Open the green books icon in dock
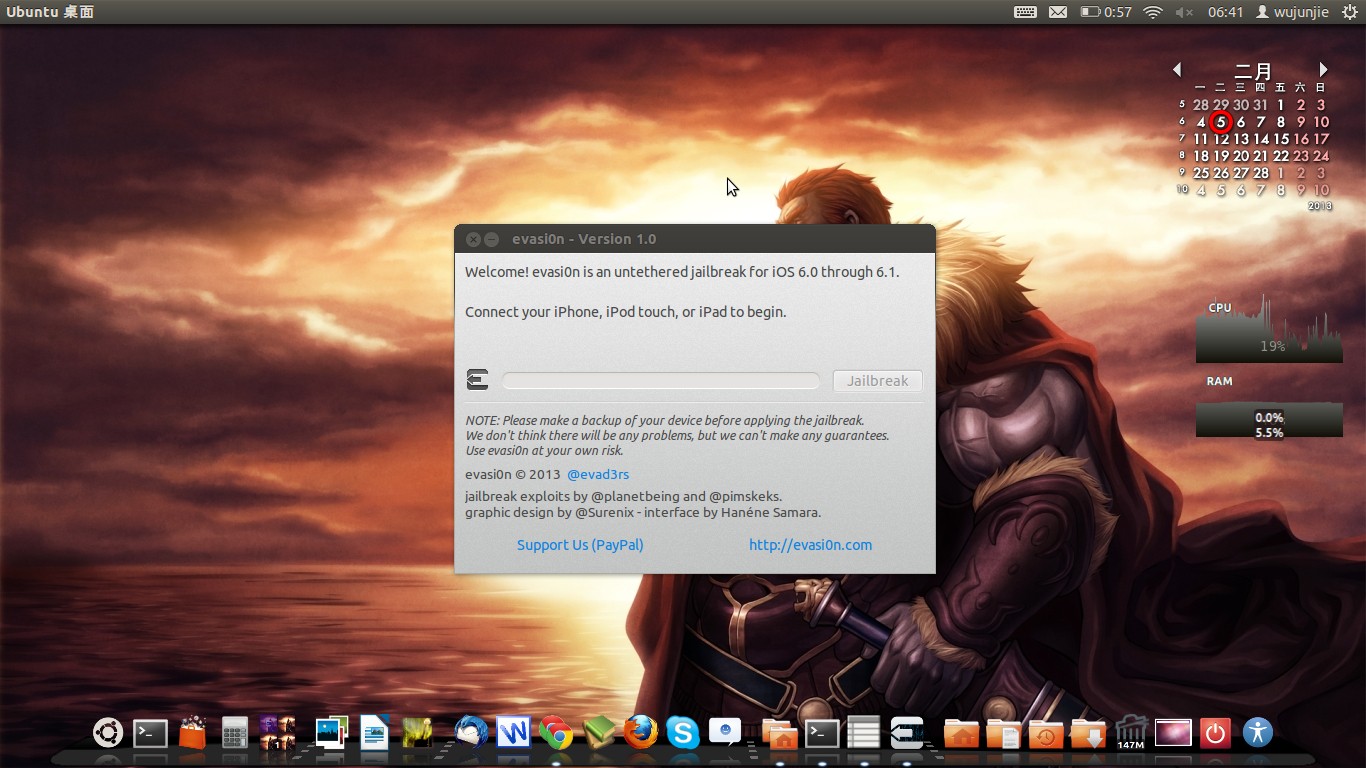 pyautogui.click(x=599, y=733)
